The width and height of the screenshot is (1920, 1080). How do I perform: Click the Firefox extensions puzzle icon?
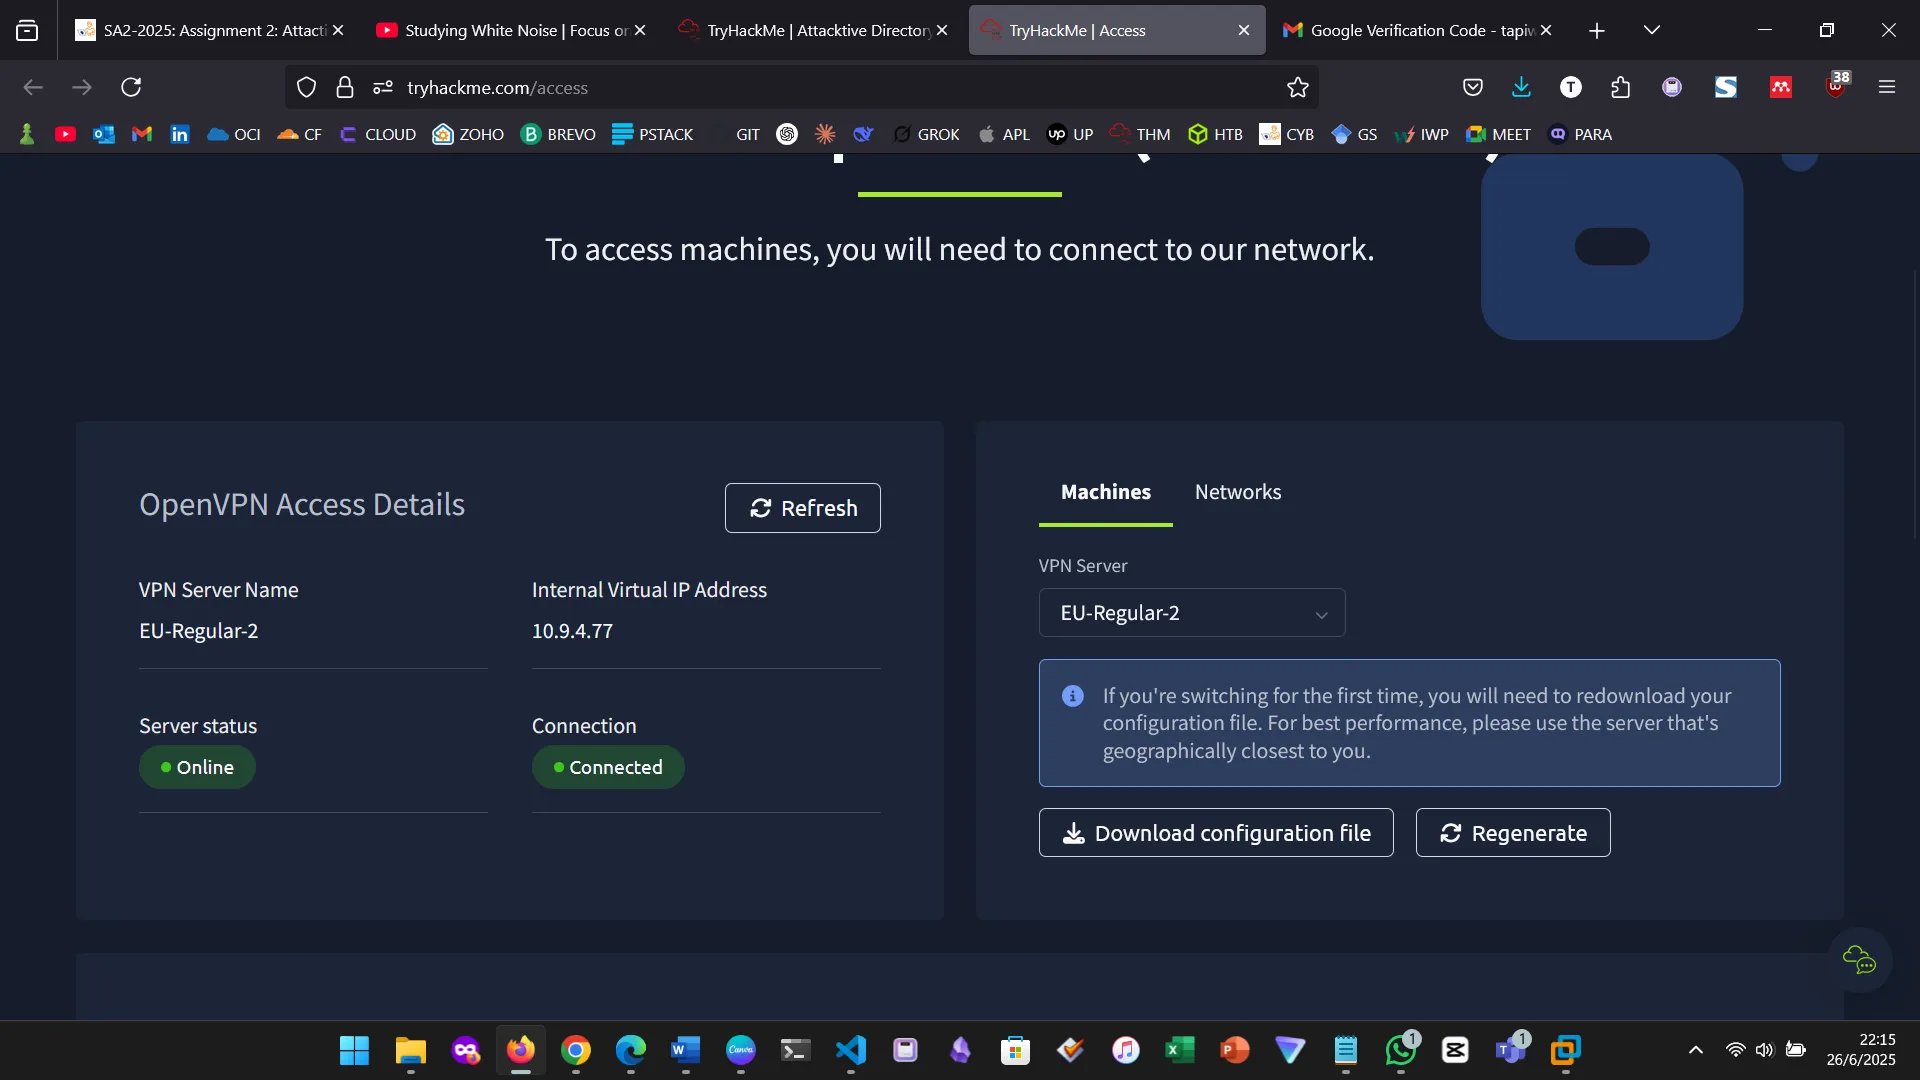click(x=1620, y=87)
